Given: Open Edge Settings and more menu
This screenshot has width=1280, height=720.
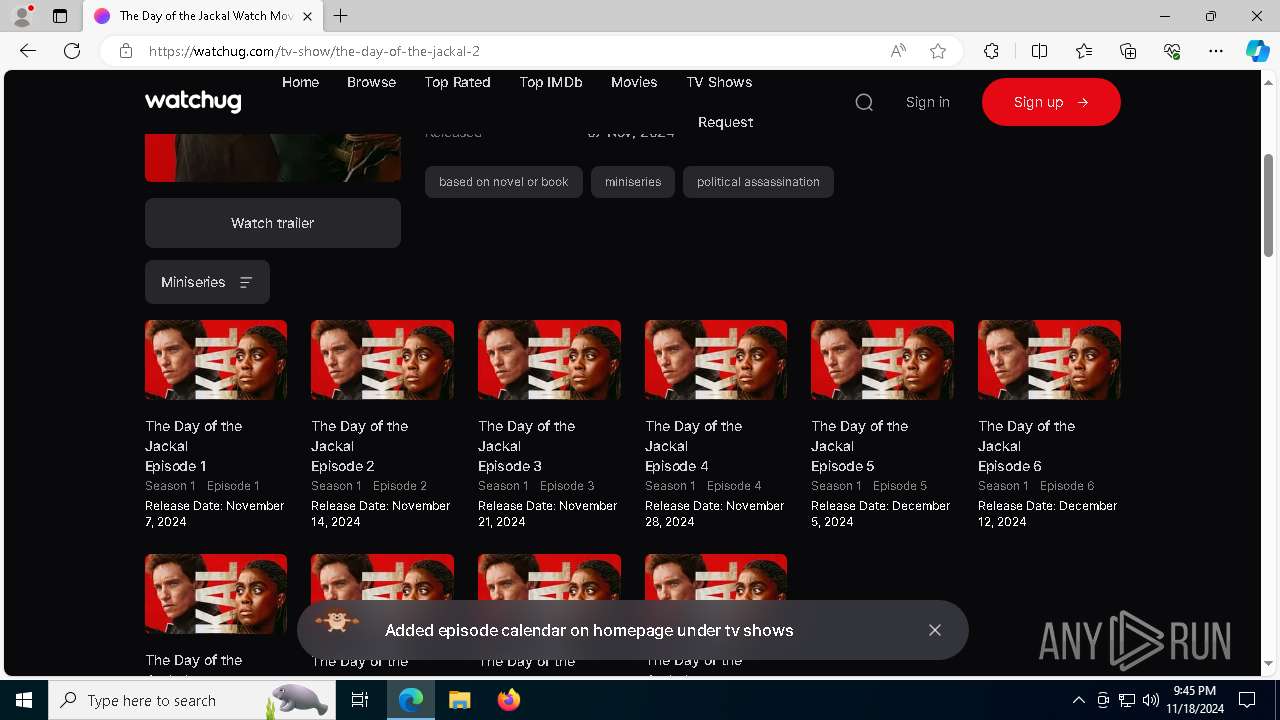Looking at the screenshot, I should (1216, 51).
